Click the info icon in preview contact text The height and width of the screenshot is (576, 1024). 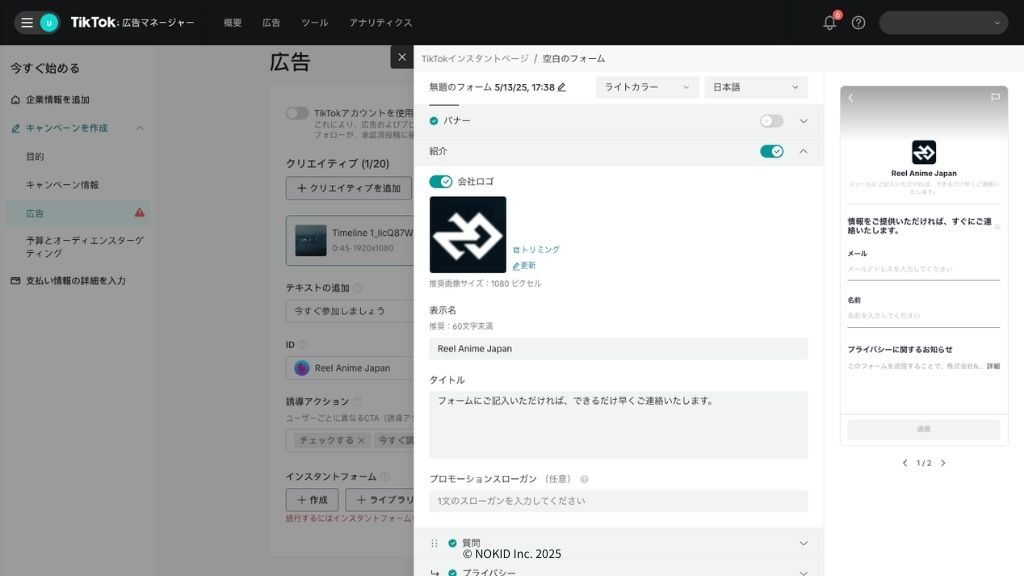997,227
